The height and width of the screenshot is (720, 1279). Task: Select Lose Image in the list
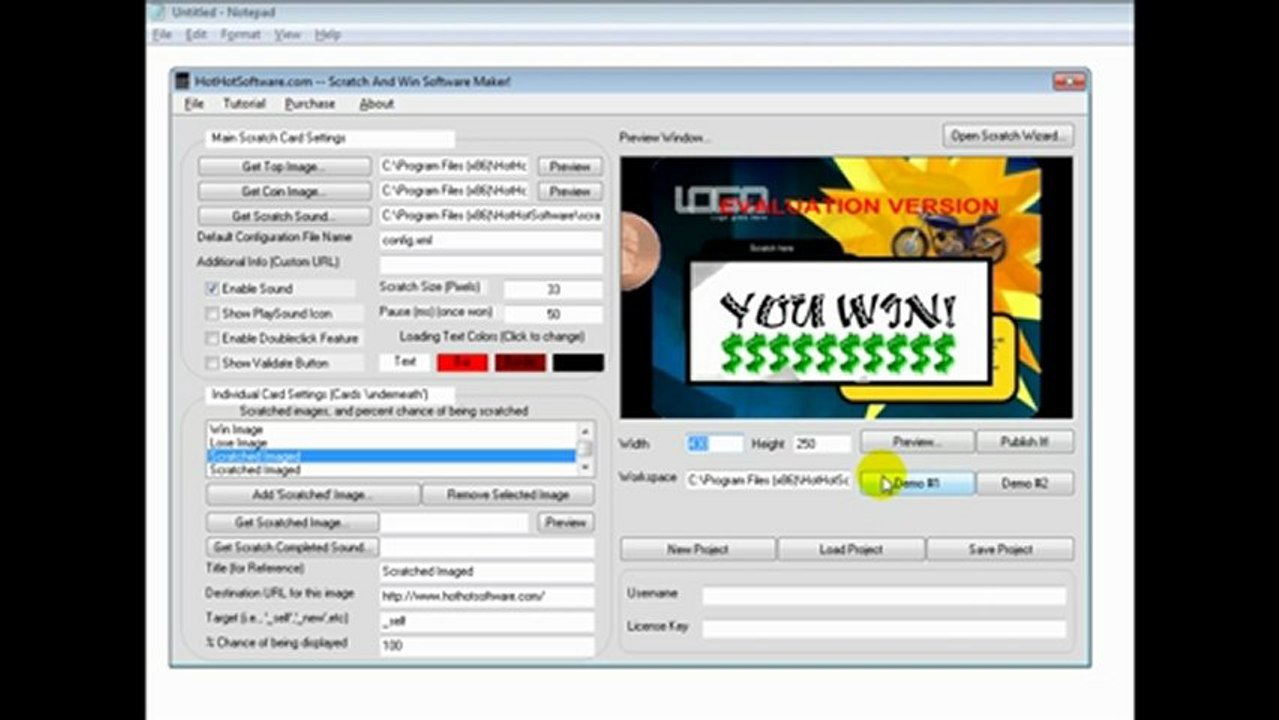tap(392, 442)
